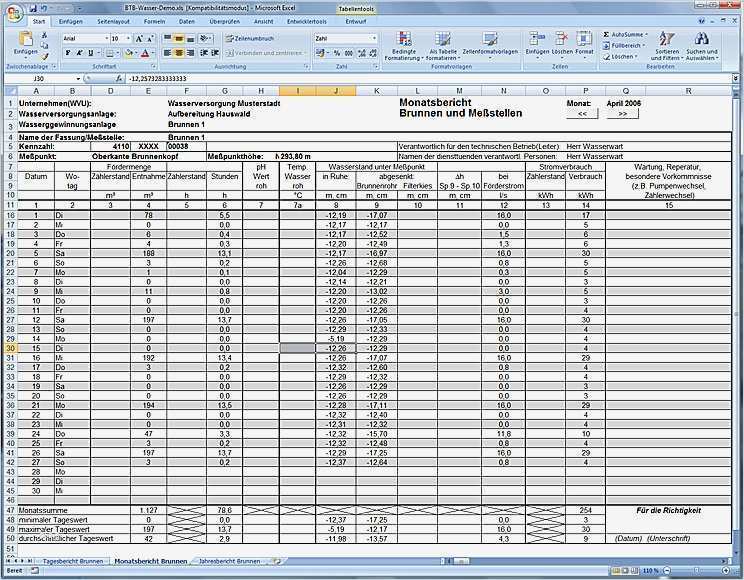The height and width of the screenshot is (580, 744).
Task: Open Sortieren und Filtern menu
Action: point(667,46)
